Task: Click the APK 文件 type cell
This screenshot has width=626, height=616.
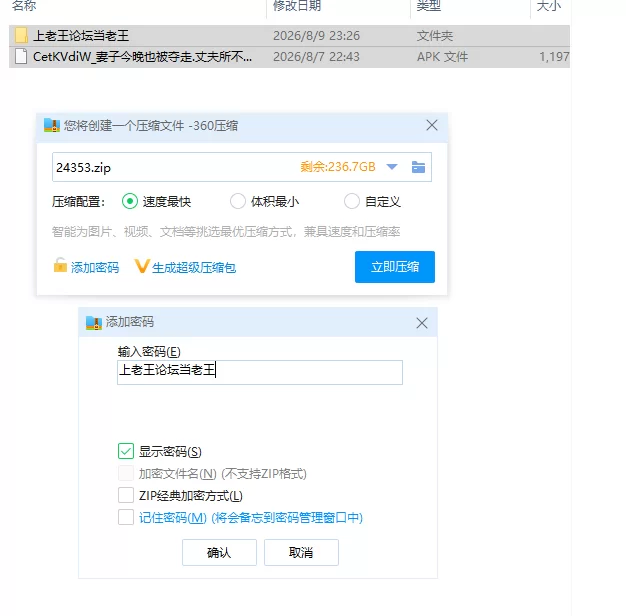Action: (442, 57)
